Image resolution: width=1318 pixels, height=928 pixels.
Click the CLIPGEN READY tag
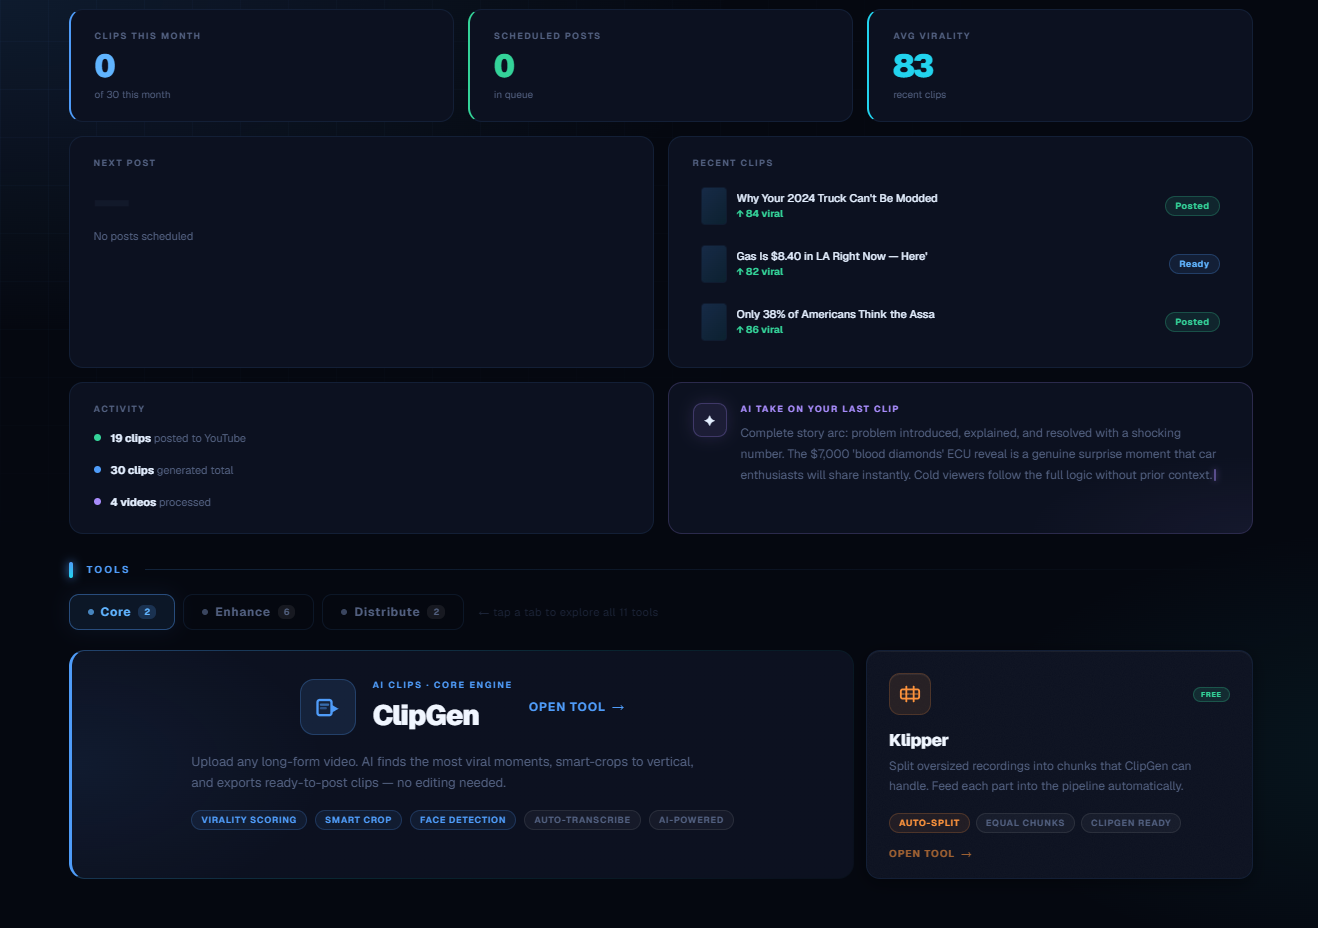click(1131, 823)
